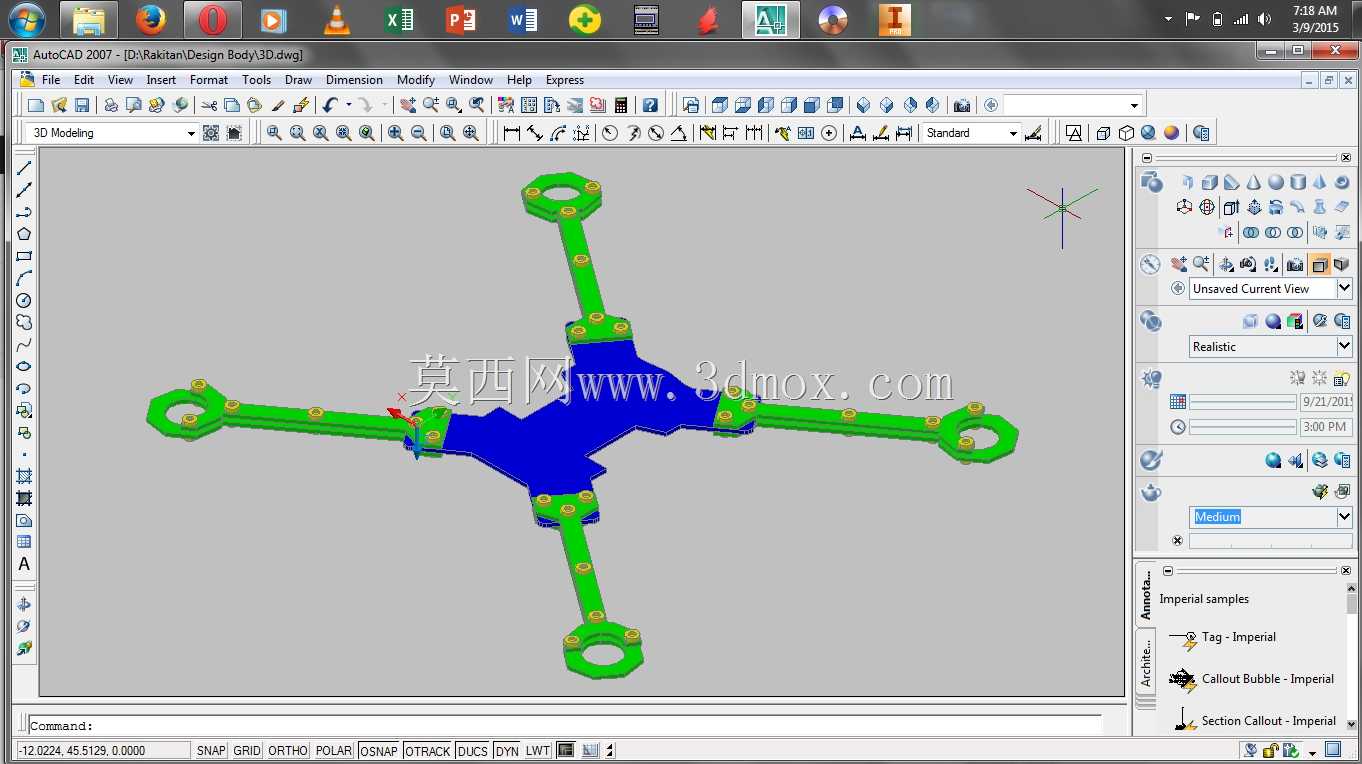Image resolution: width=1362 pixels, height=764 pixels.
Task: Open Firefox from Windows taskbar
Action: pyautogui.click(x=151, y=20)
